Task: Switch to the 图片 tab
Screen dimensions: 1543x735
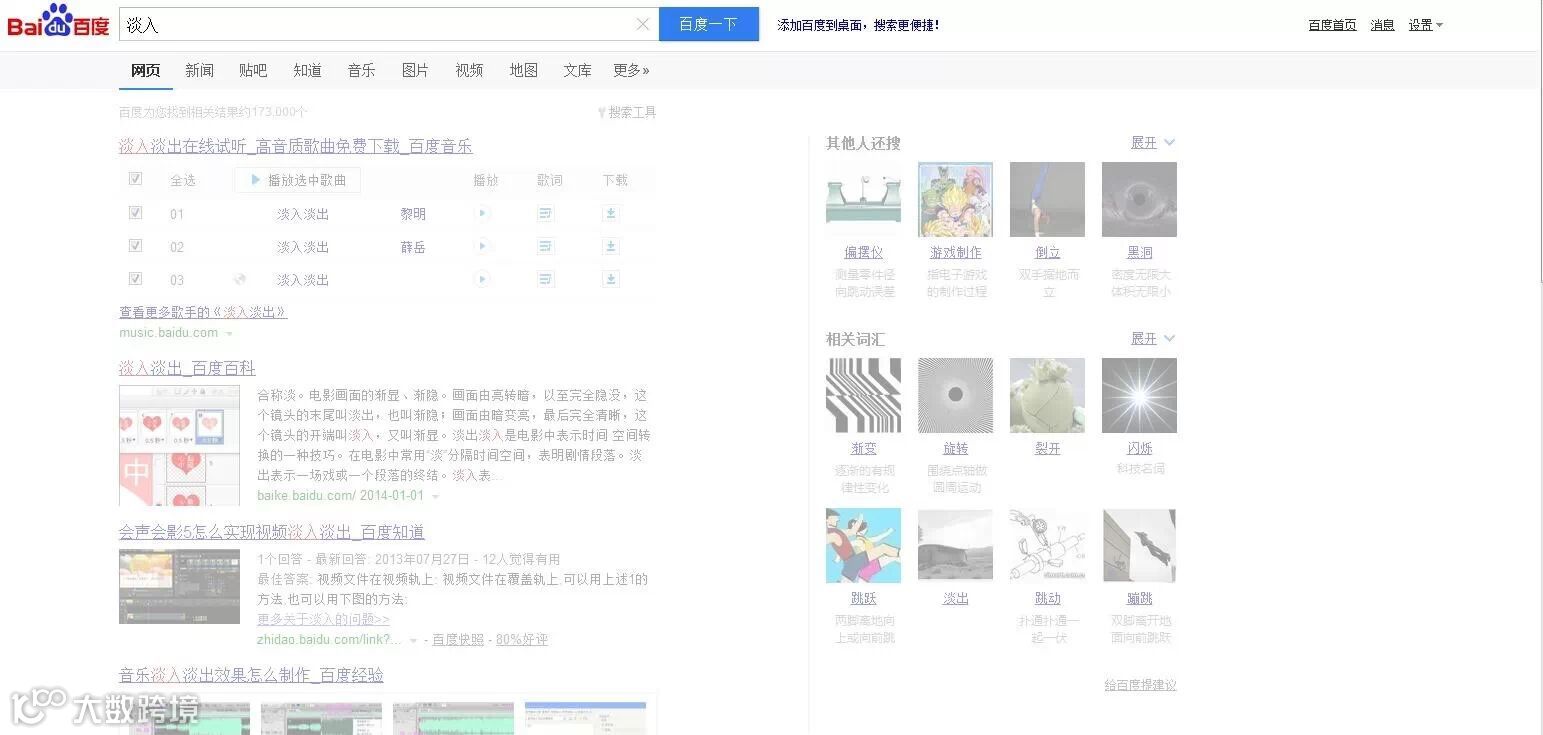Action: [415, 70]
